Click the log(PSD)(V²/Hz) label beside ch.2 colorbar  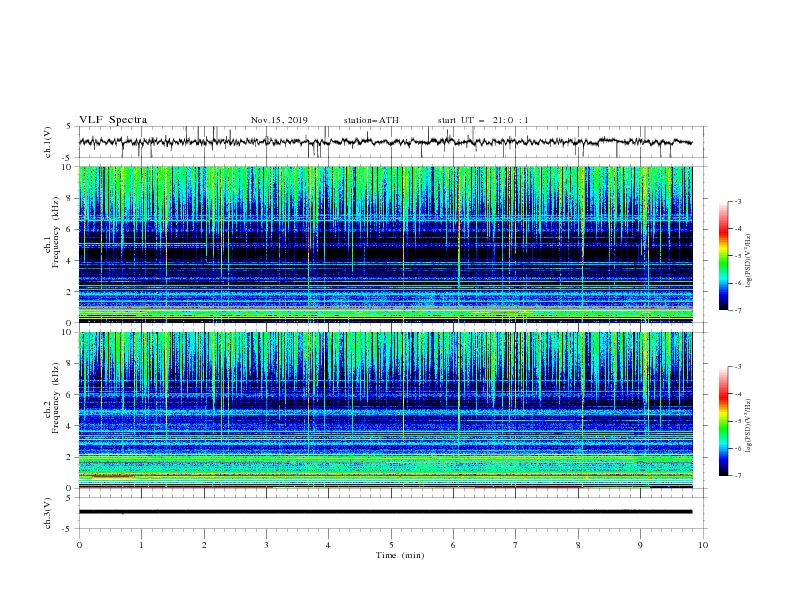748,426
